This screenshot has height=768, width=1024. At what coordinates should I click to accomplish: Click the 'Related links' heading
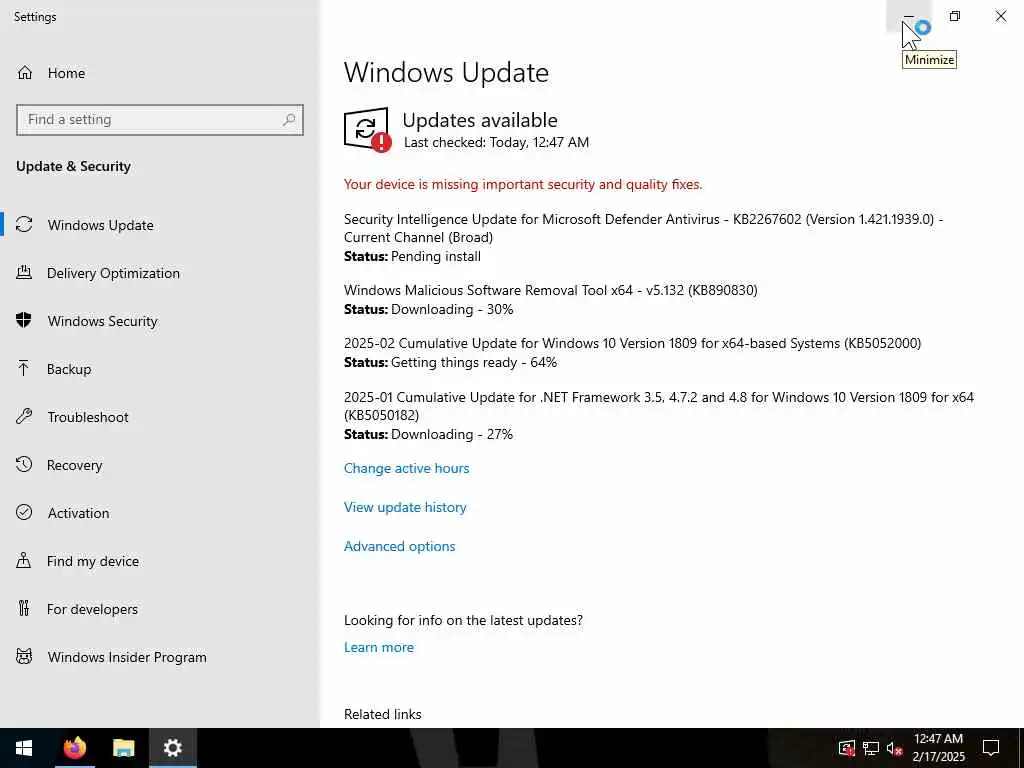(x=383, y=714)
